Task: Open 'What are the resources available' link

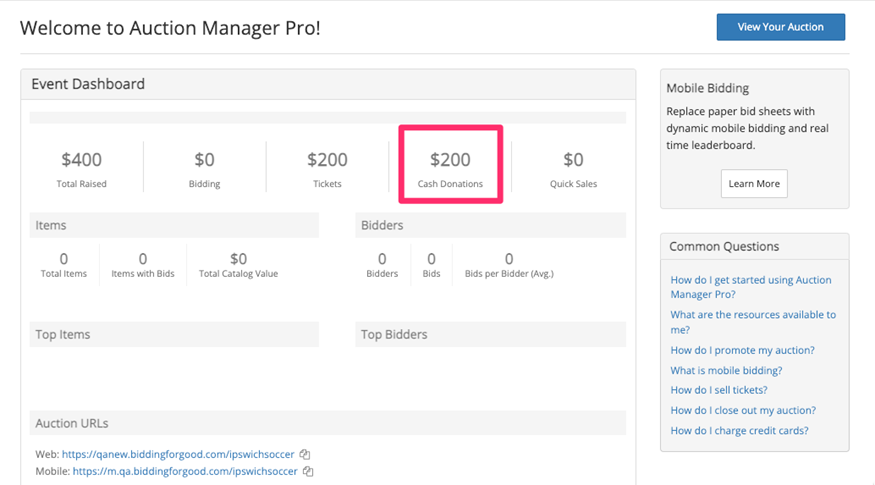Action: 753,322
